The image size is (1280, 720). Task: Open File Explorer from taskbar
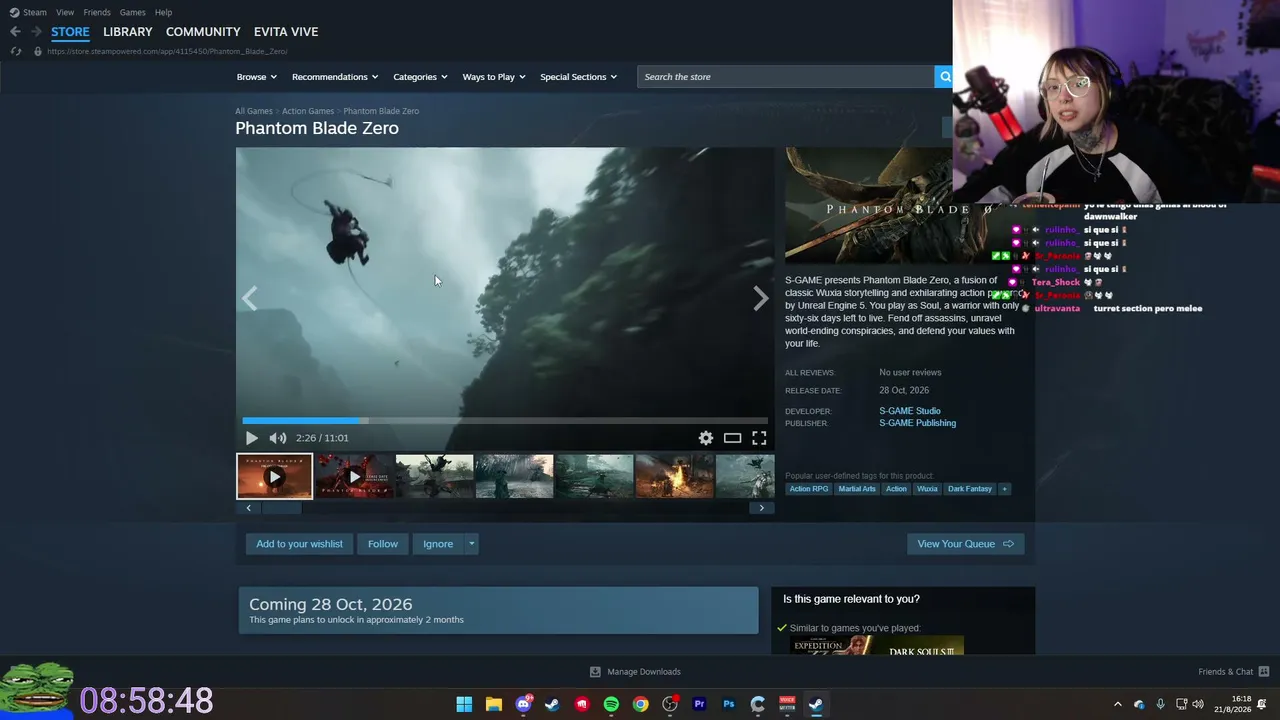click(x=494, y=704)
